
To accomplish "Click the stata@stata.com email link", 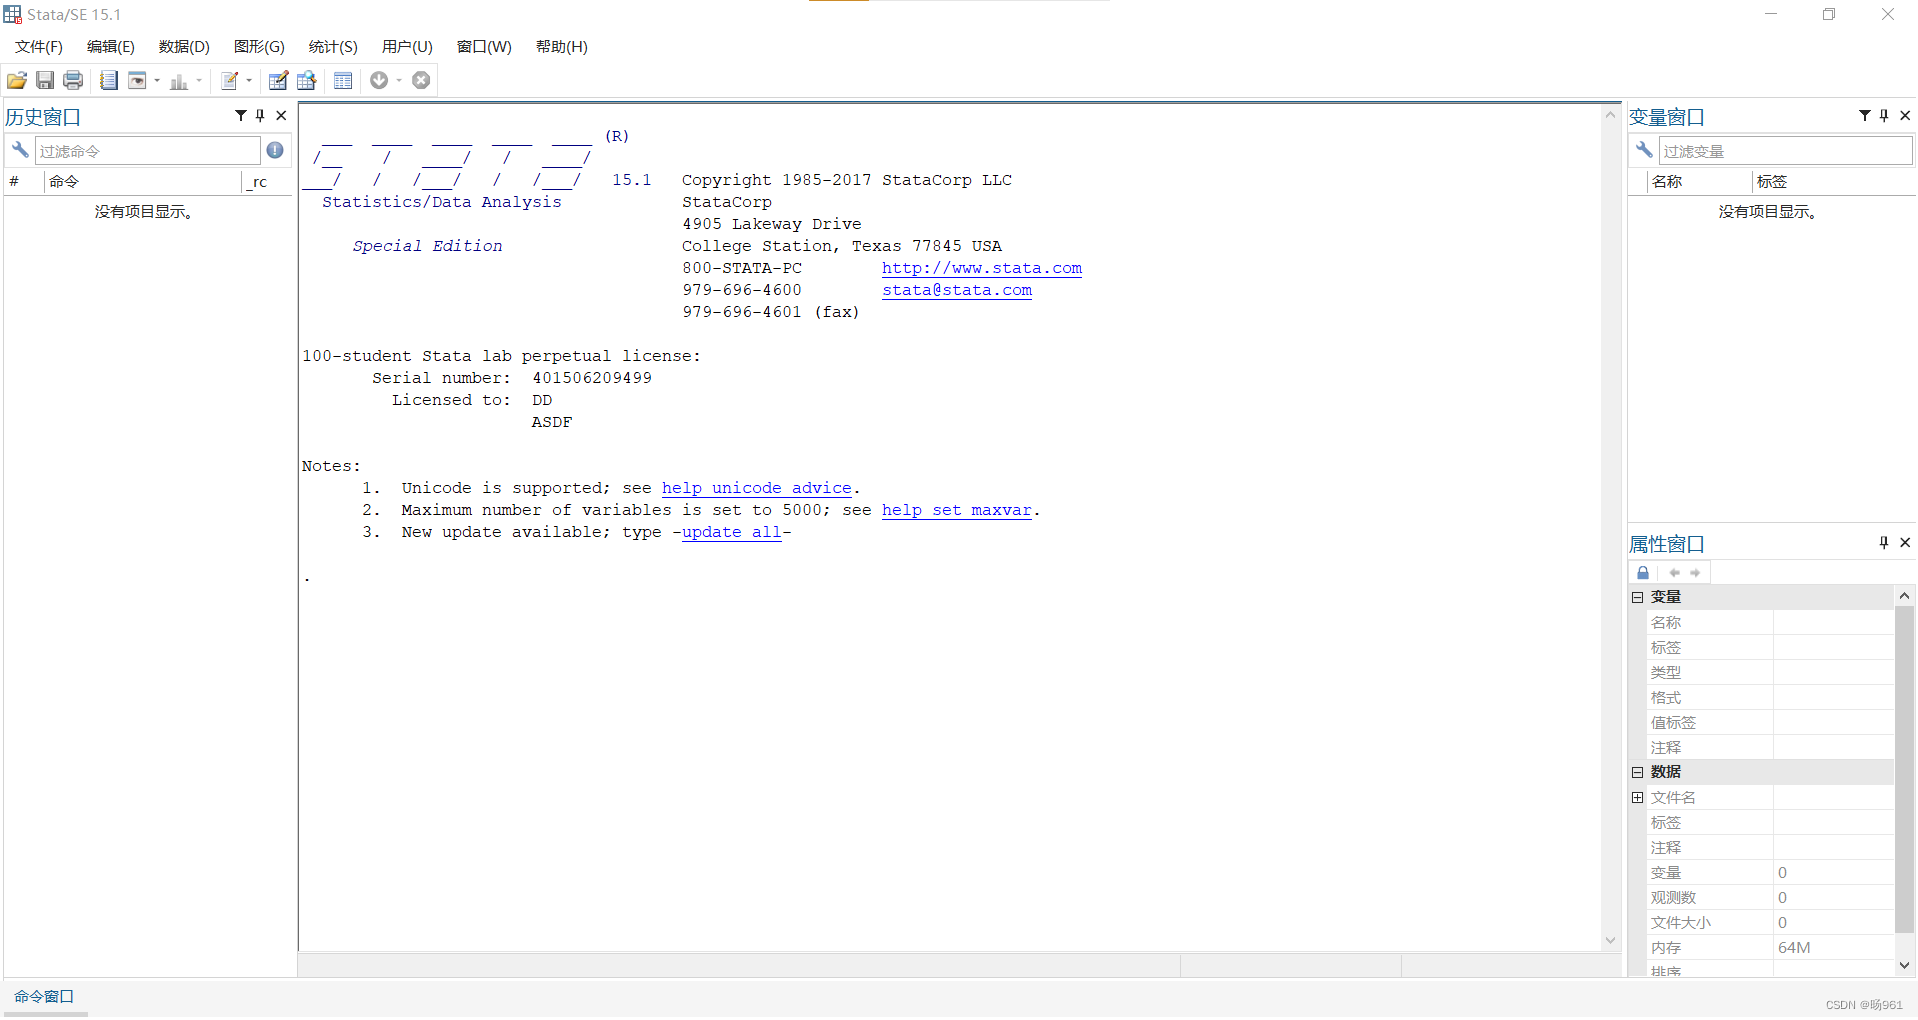I will tap(957, 290).
